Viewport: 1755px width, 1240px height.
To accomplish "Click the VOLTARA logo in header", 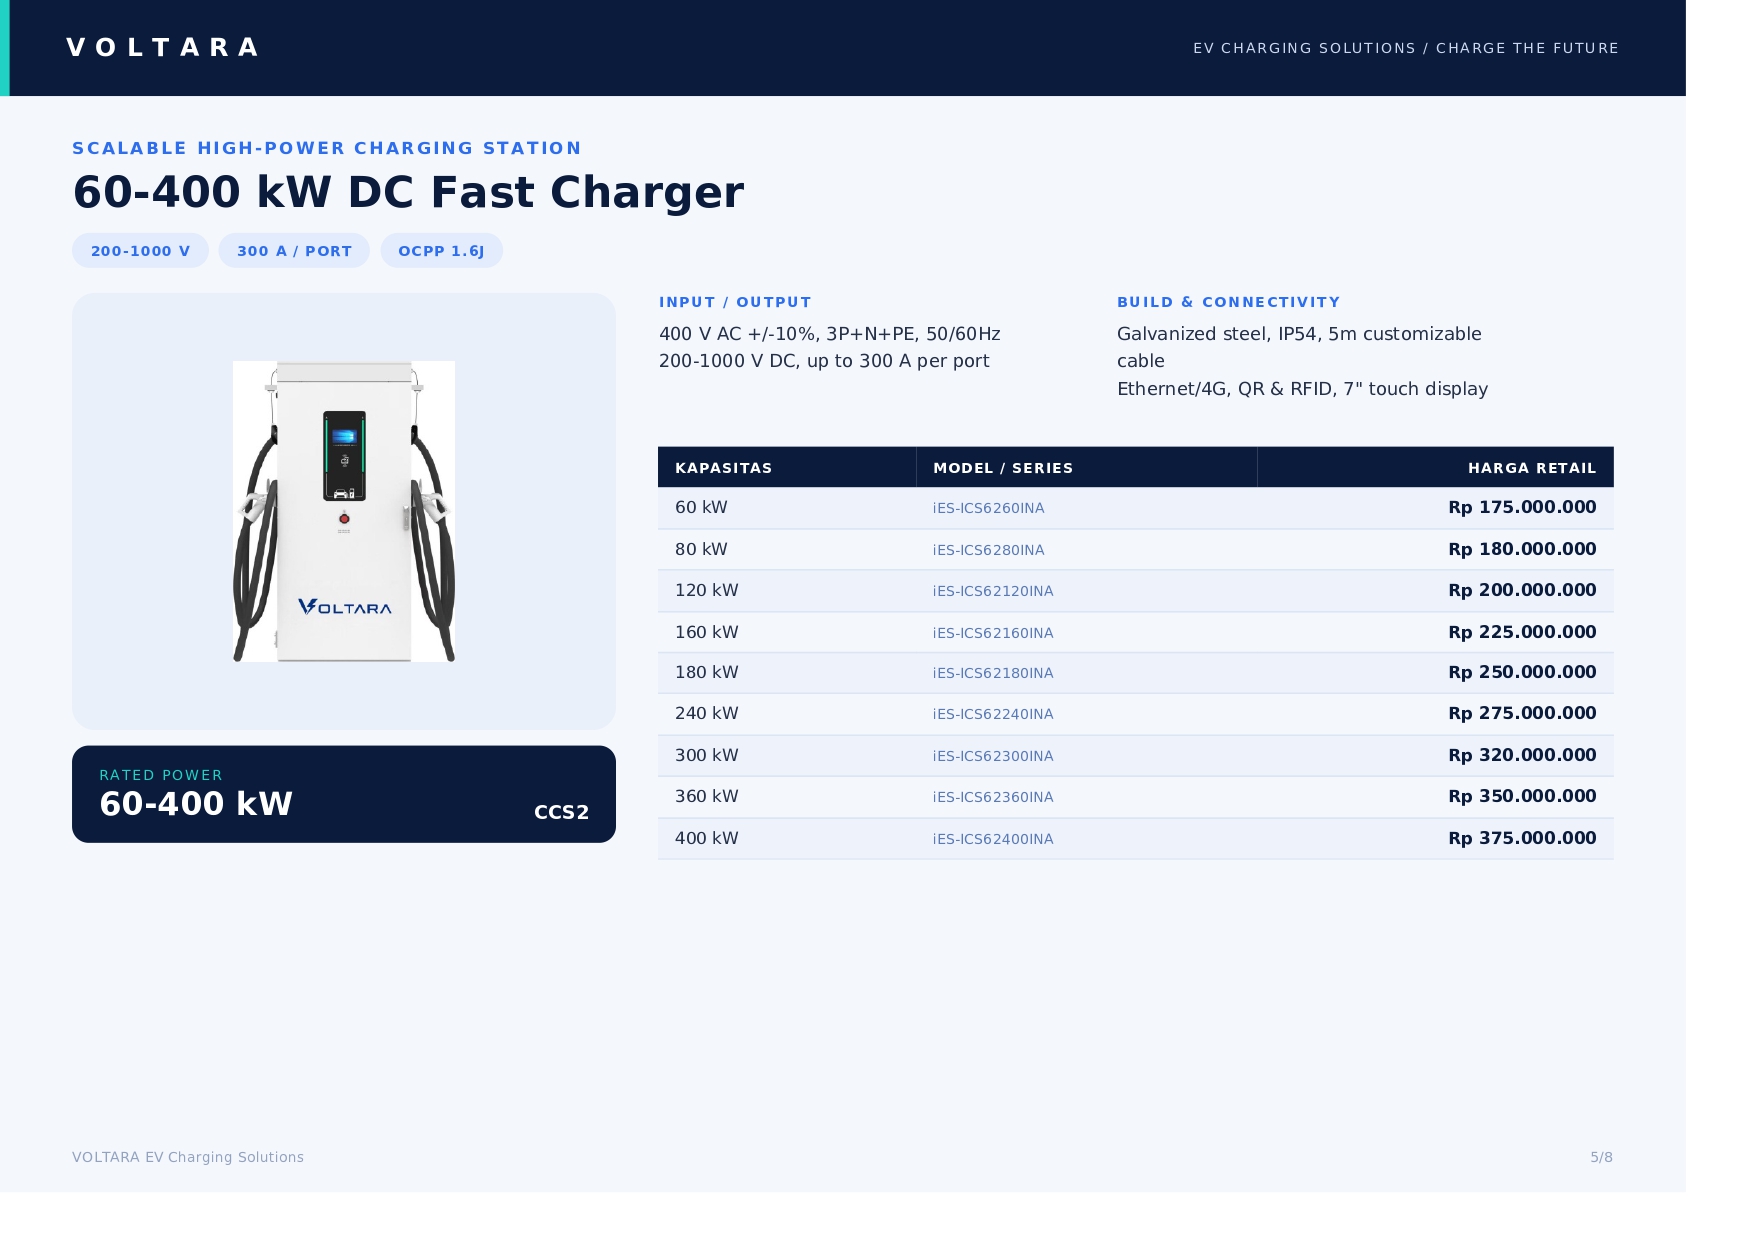I will click(162, 48).
